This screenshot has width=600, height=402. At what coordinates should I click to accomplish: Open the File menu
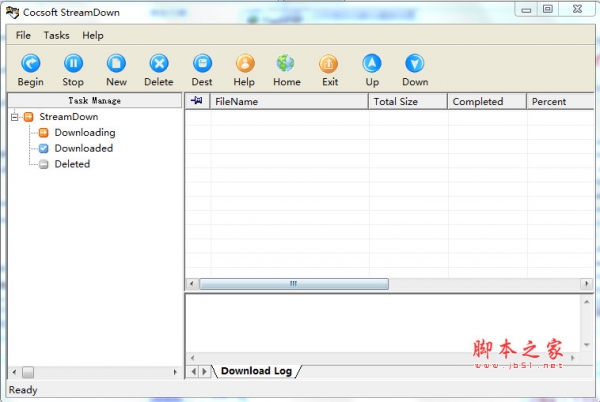click(x=23, y=35)
